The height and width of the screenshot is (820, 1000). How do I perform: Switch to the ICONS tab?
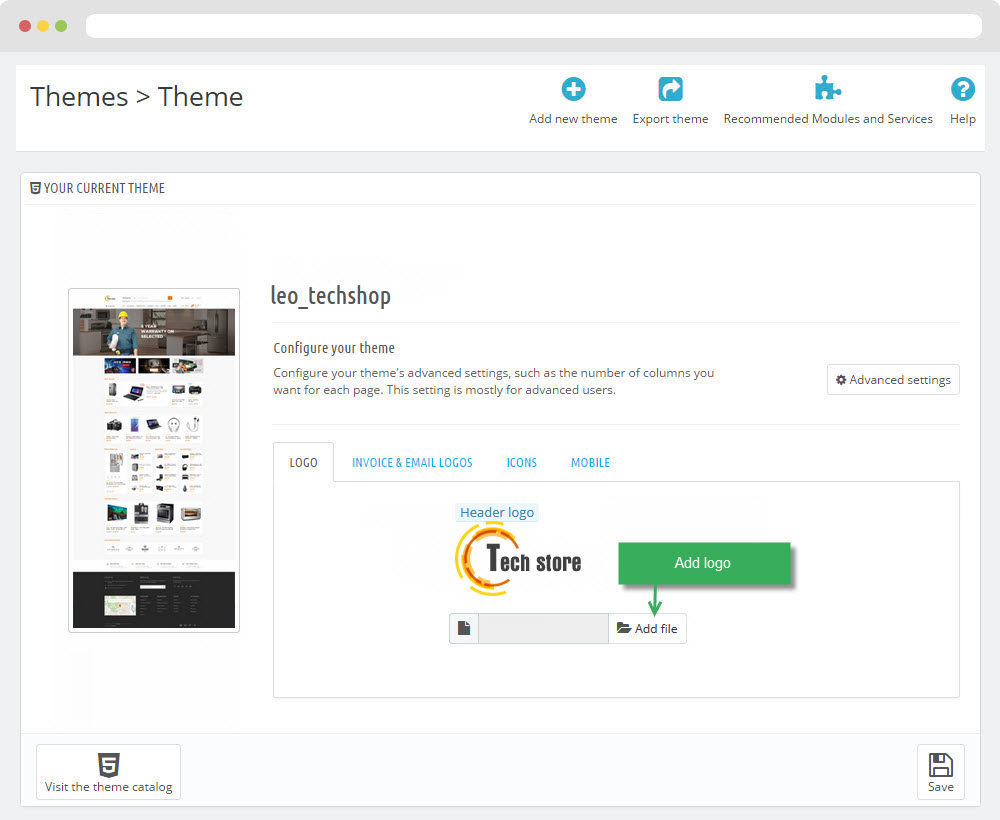pos(522,462)
